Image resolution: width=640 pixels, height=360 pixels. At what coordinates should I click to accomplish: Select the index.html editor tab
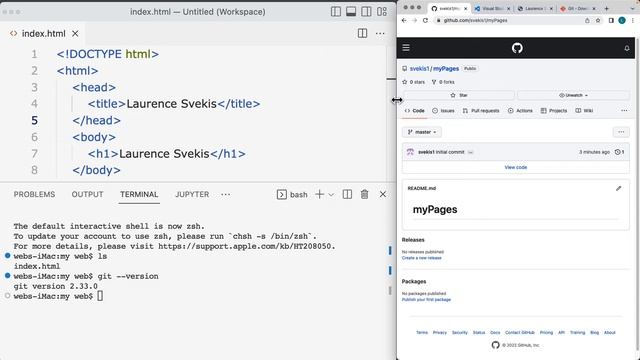(x=43, y=33)
